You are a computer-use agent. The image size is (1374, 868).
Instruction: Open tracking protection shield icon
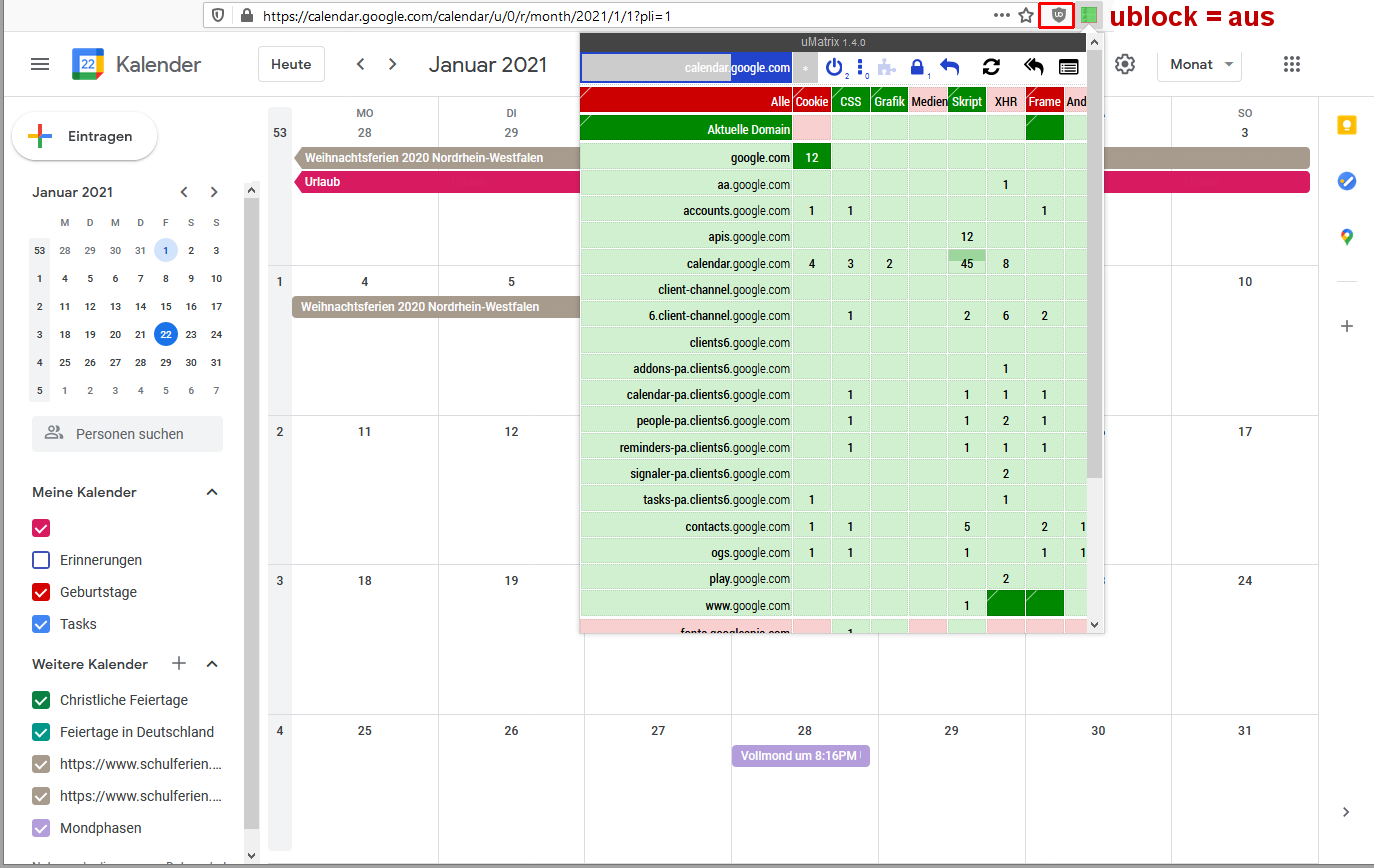[218, 16]
